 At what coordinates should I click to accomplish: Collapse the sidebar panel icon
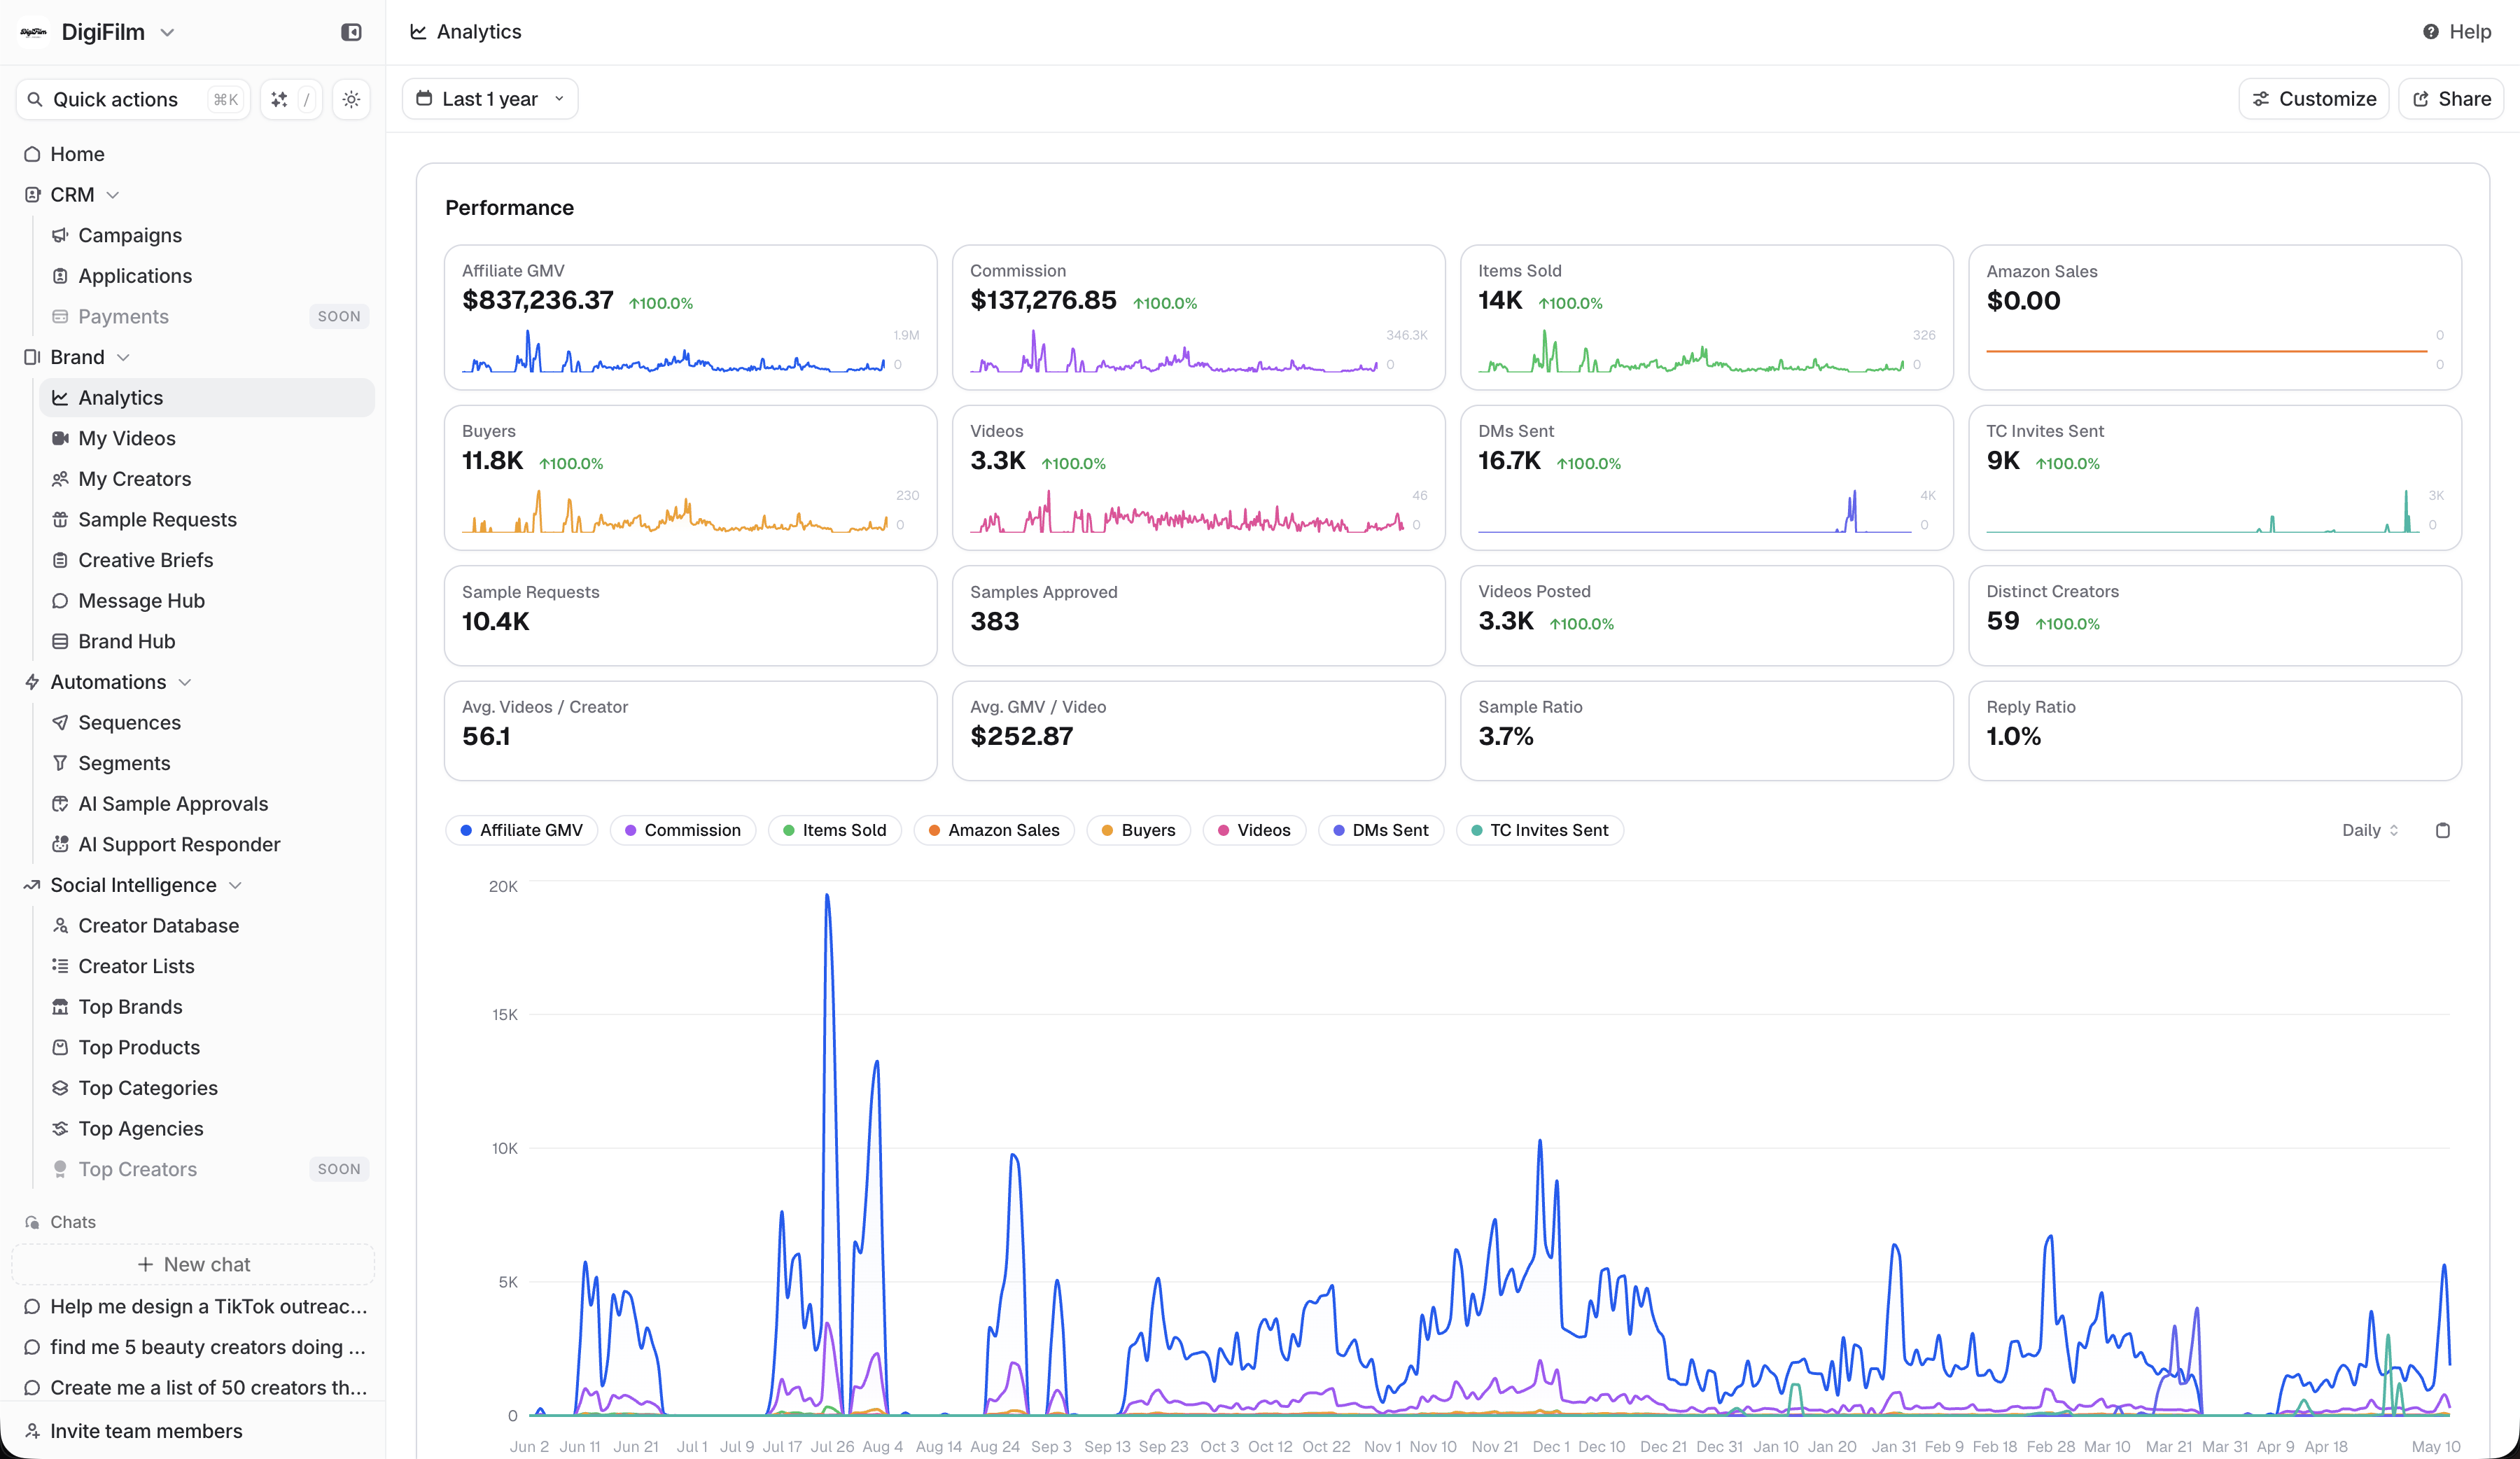click(x=351, y=32)
